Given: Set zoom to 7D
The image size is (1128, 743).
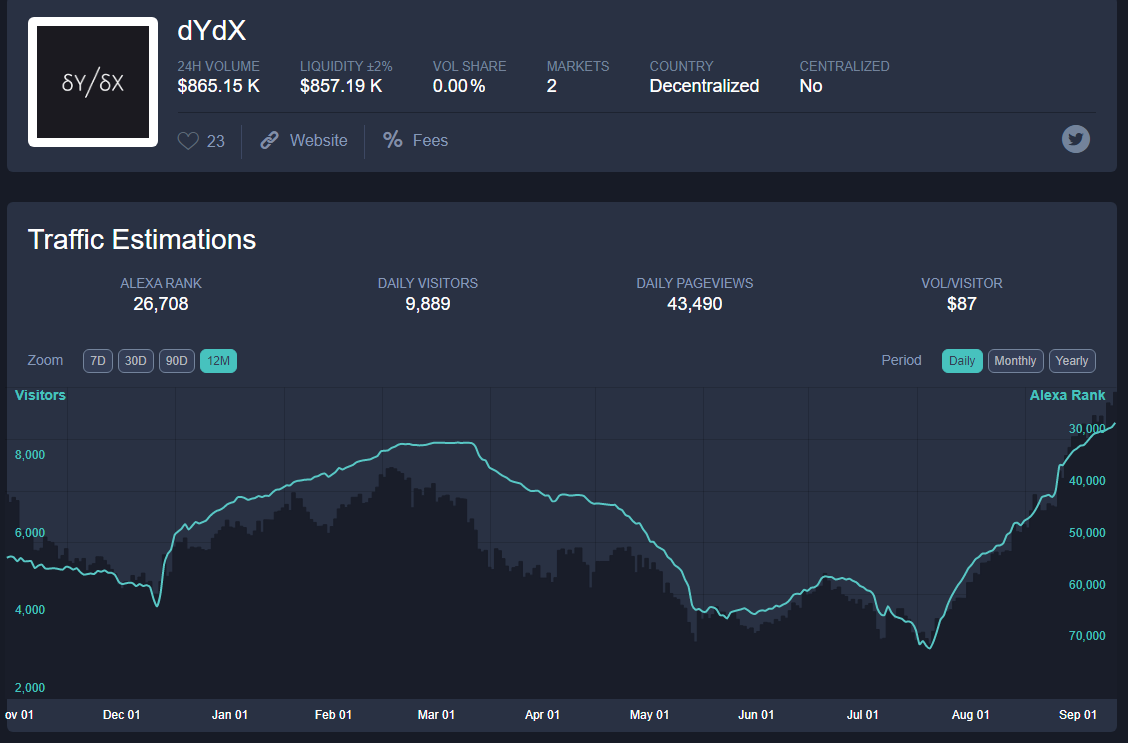Looking at the screenshot, I should (98, 360).
